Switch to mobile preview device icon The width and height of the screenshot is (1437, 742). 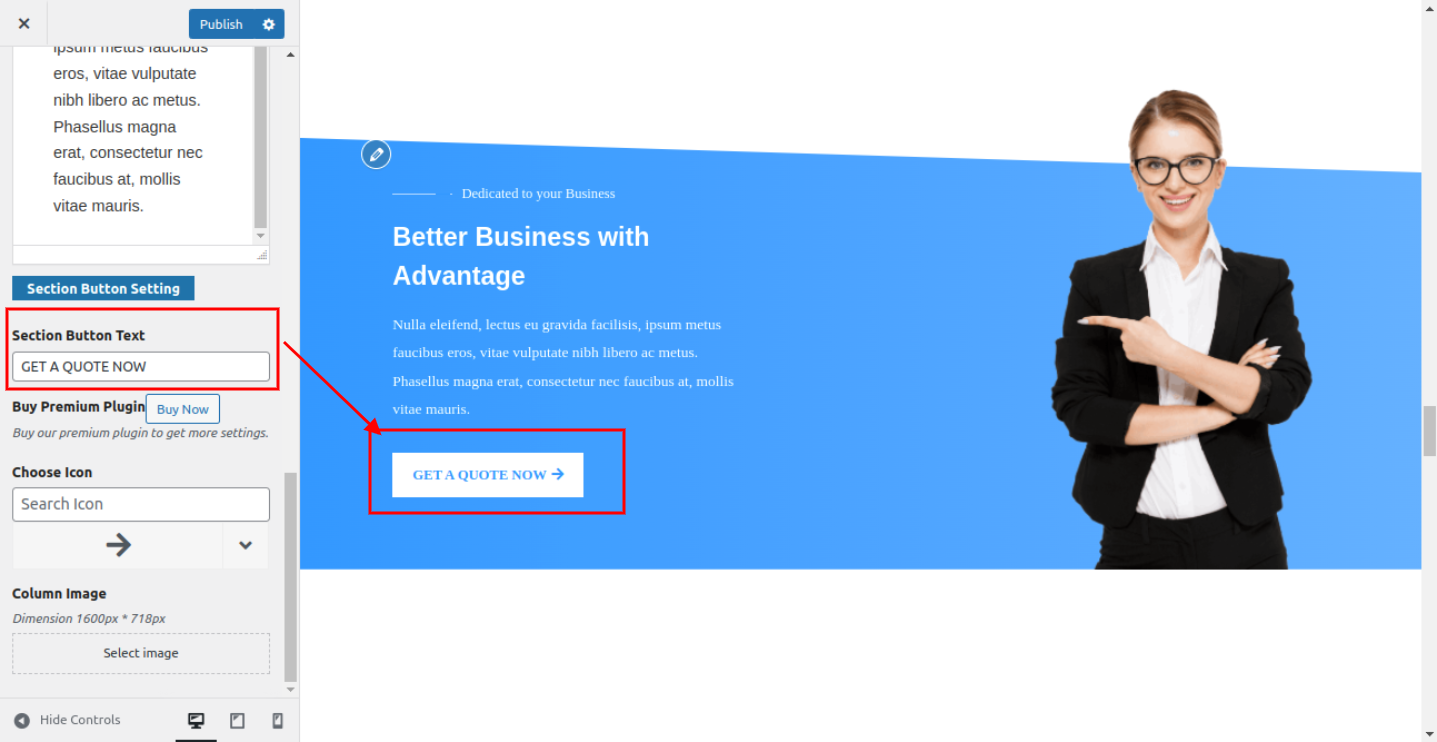[278, 720]
